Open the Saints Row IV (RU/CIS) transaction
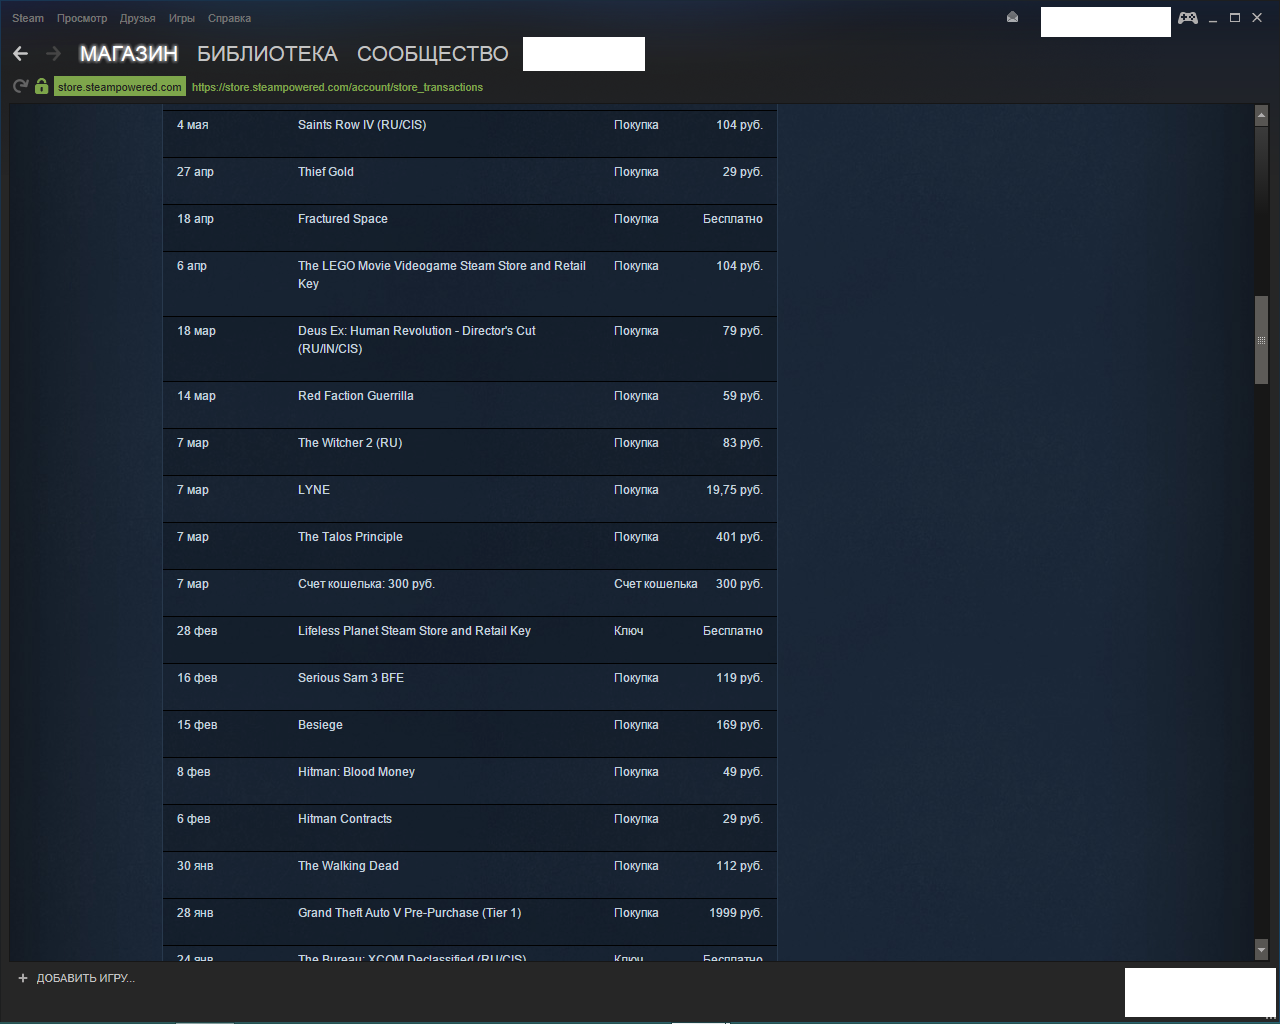The image size is (1280, 1024). point(470,133)
